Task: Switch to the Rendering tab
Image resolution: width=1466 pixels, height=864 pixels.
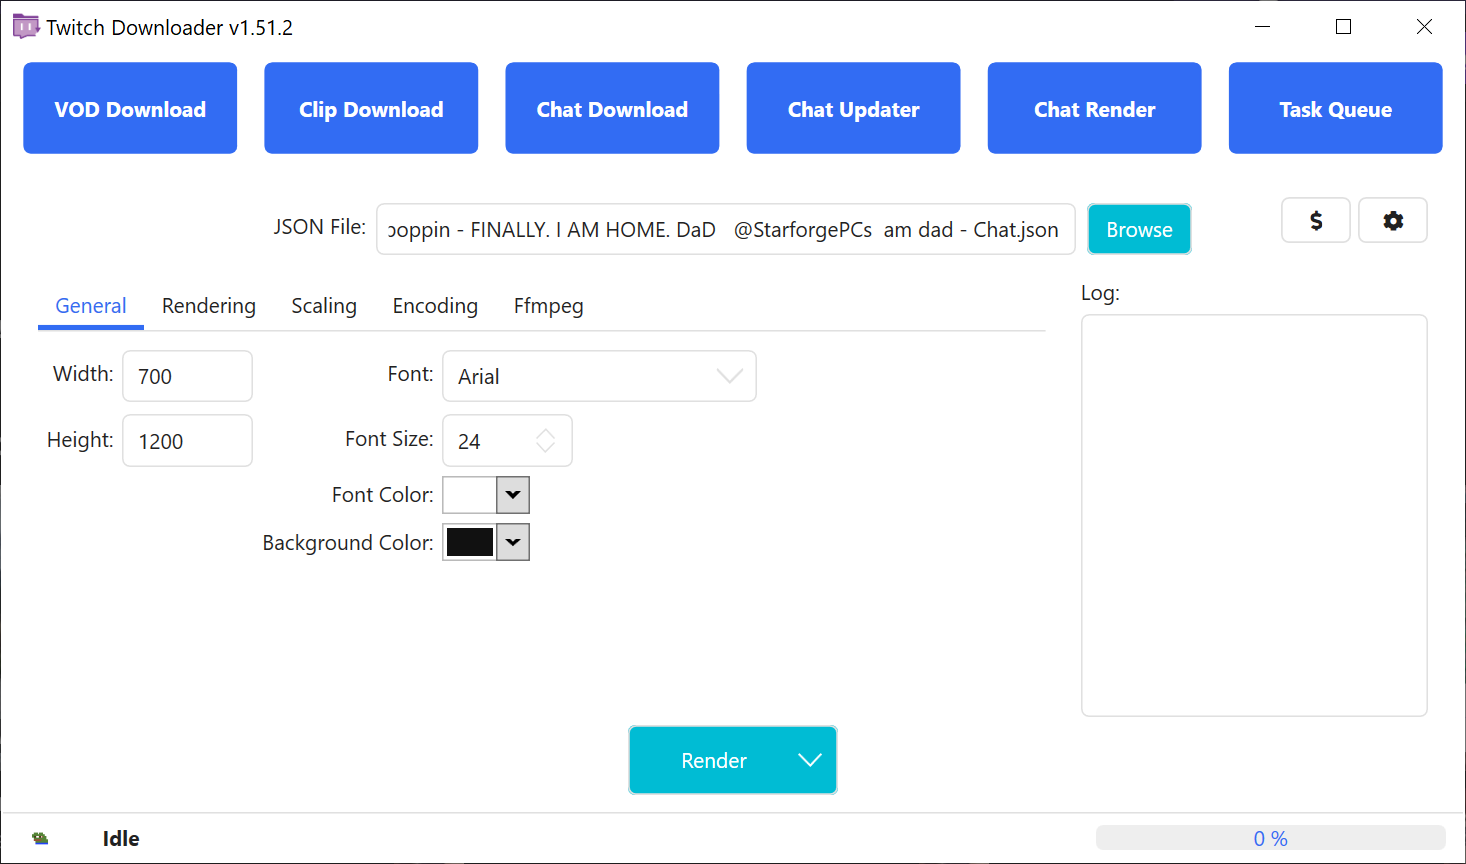Action: click(x=209, y=306)
